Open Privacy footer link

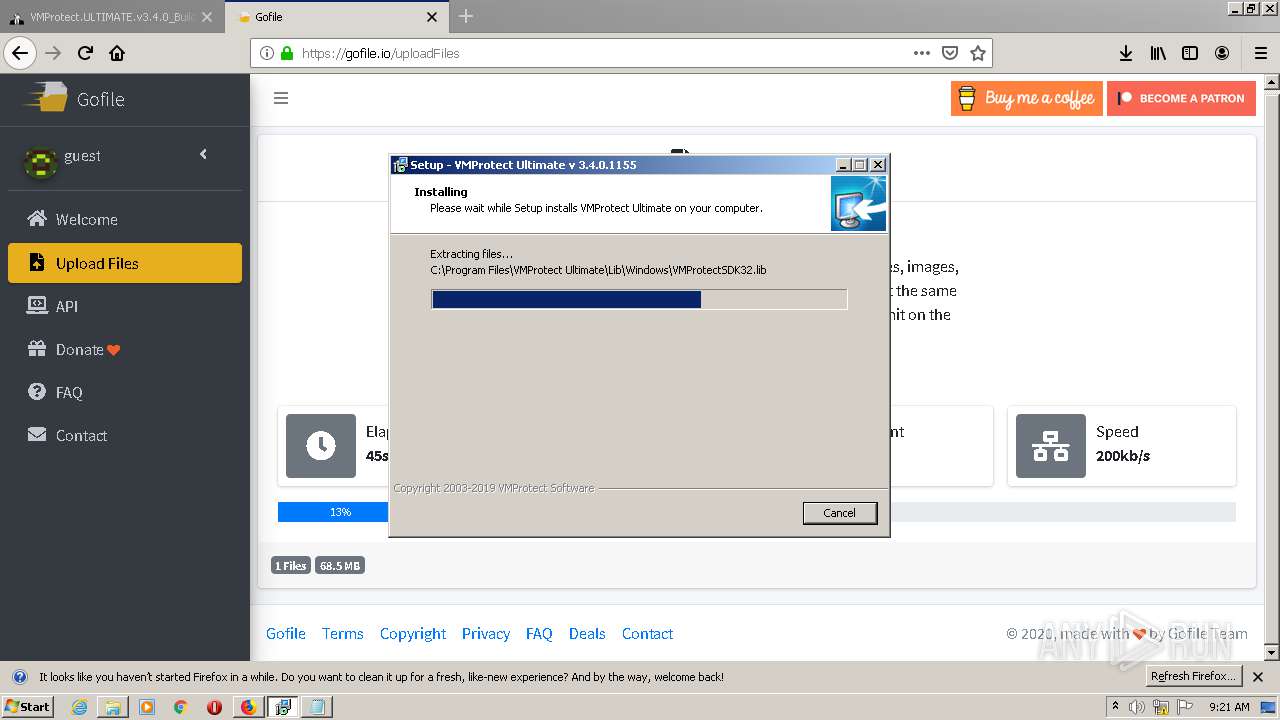coord(486,633)
